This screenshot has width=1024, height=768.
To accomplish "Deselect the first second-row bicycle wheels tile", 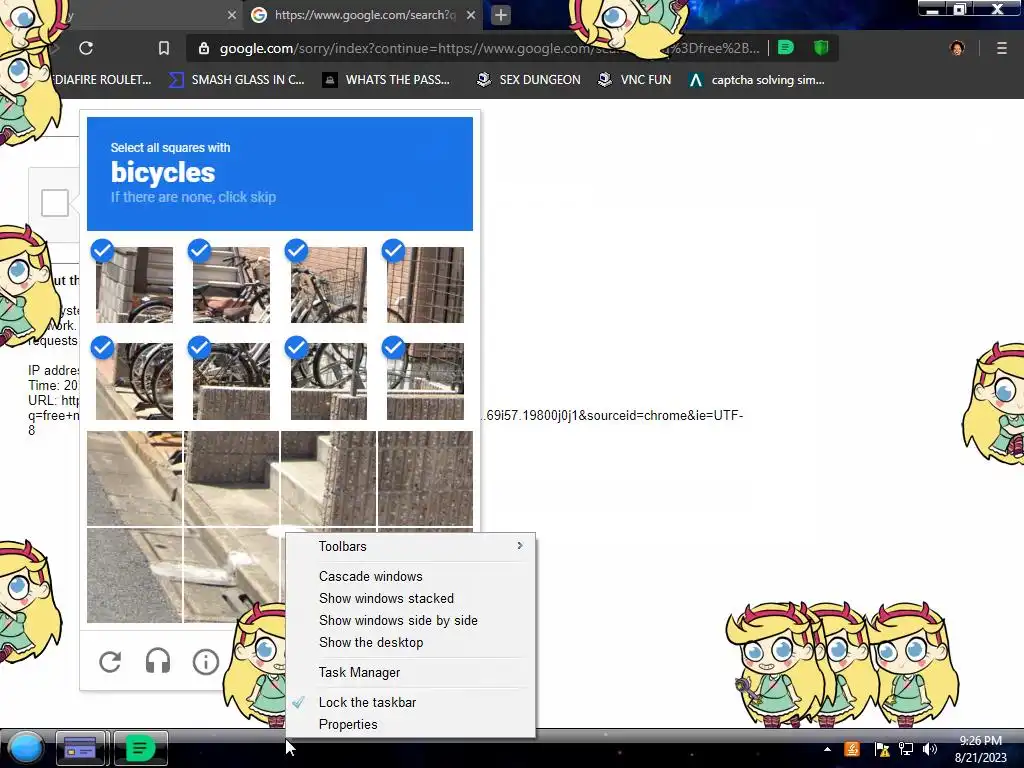I will 134,381.
